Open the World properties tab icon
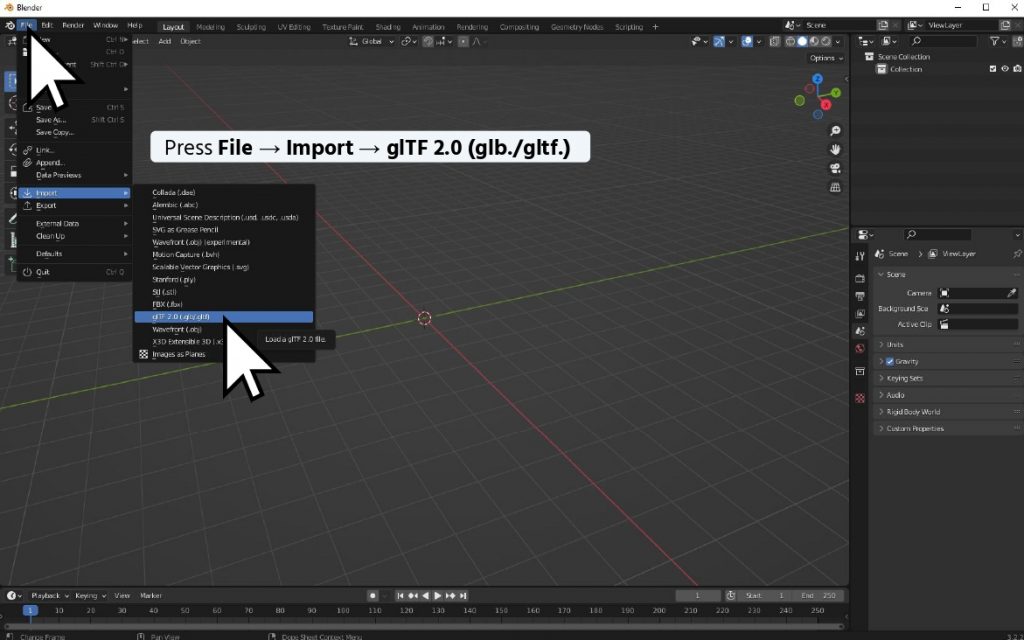The height and width of the screenshot is (640, 1024). tap(859, 349)
